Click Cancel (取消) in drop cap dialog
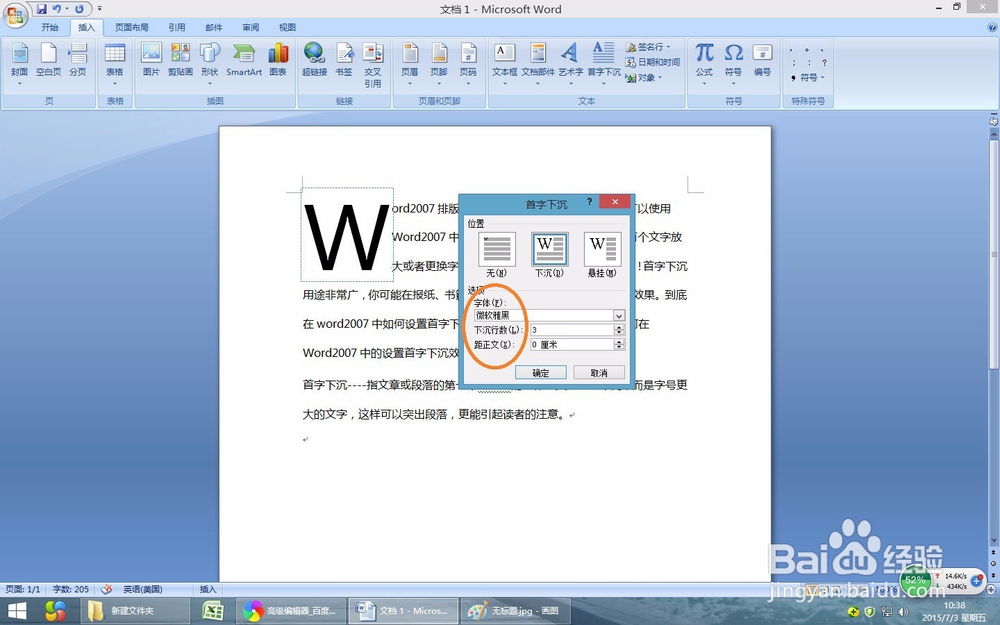The image size is (1000, 625). point(599,372)
